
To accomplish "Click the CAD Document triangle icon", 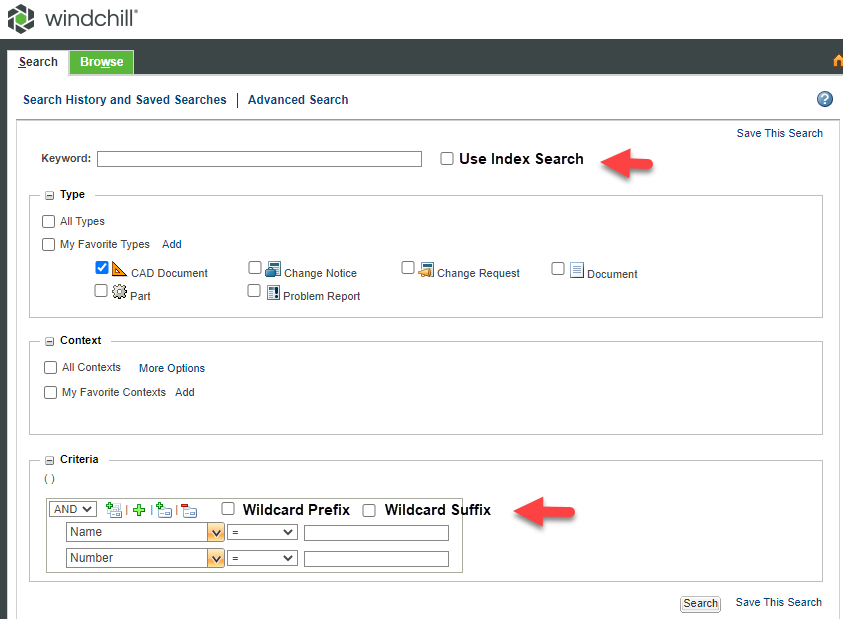I will pos(119,269).
